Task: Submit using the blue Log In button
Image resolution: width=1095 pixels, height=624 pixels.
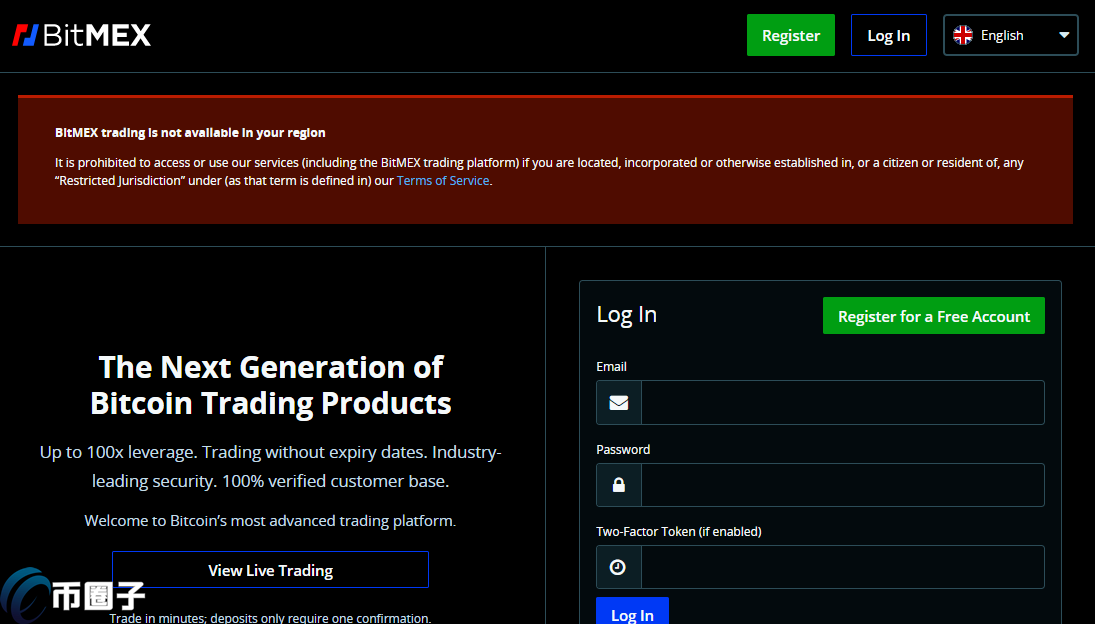Action: coord(632,612)
